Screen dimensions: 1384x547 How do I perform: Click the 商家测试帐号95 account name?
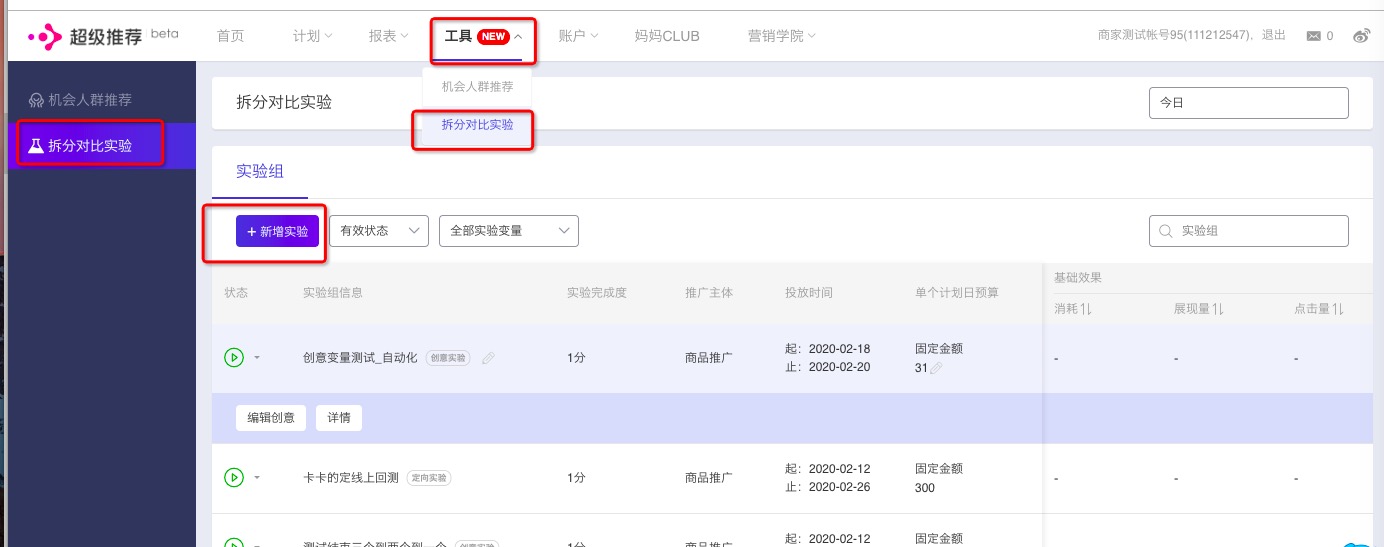pyautogui.click(x=1175, y=35)
